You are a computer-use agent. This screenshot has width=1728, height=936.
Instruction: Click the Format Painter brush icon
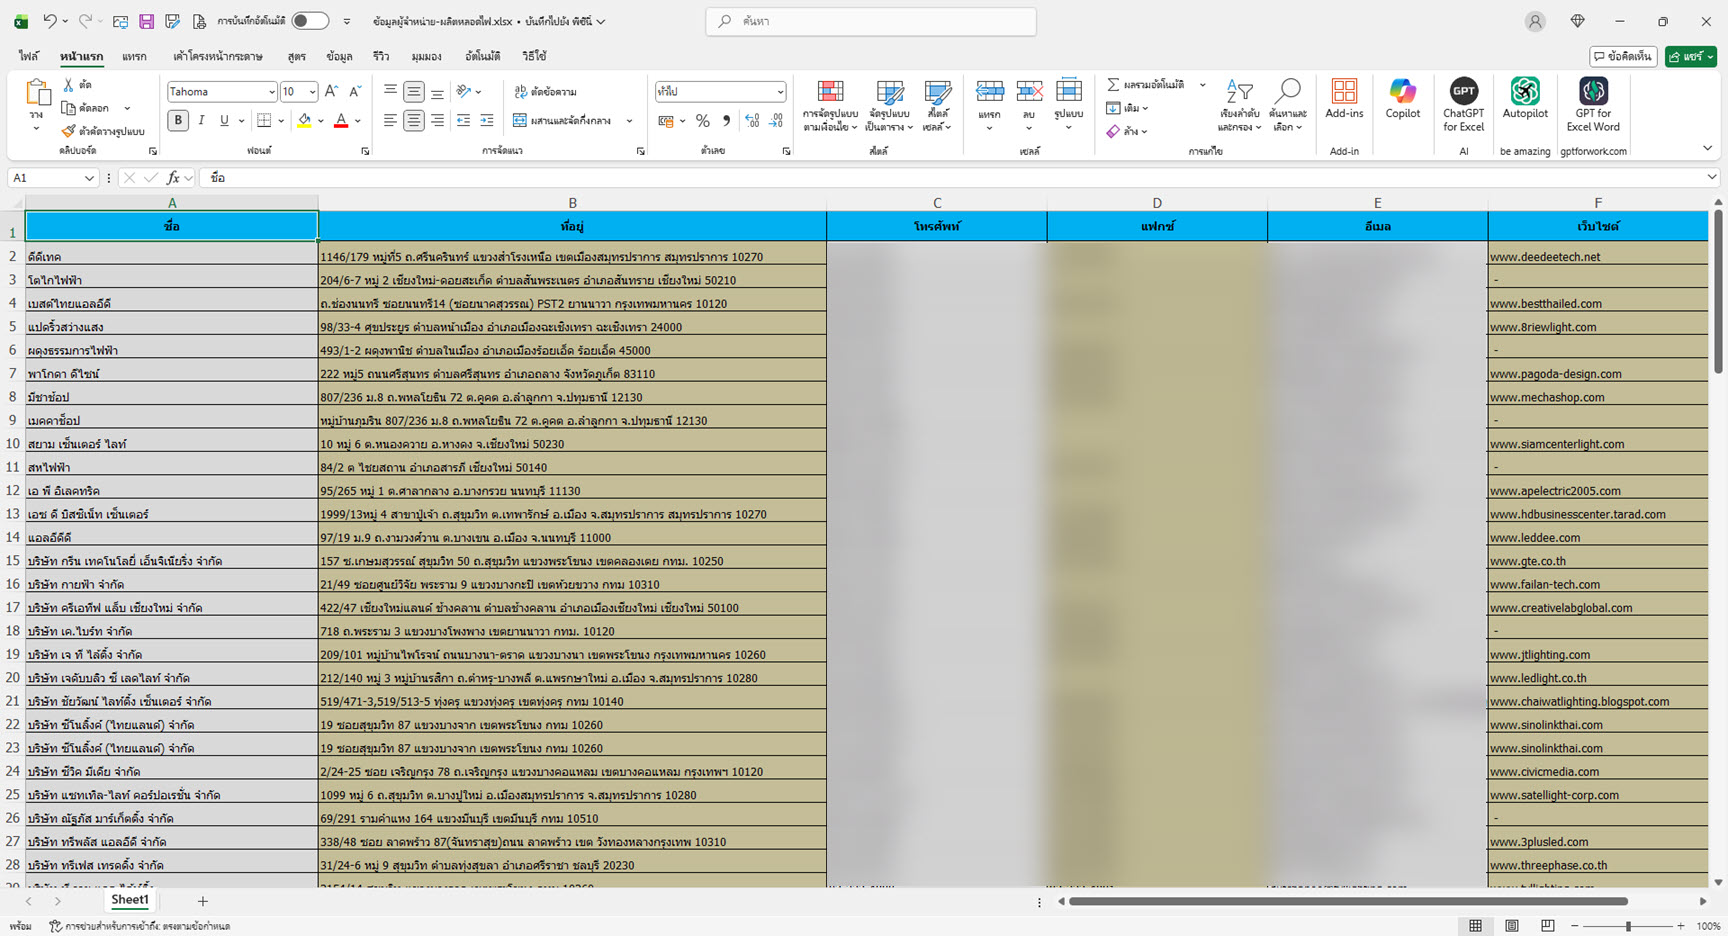69,131
